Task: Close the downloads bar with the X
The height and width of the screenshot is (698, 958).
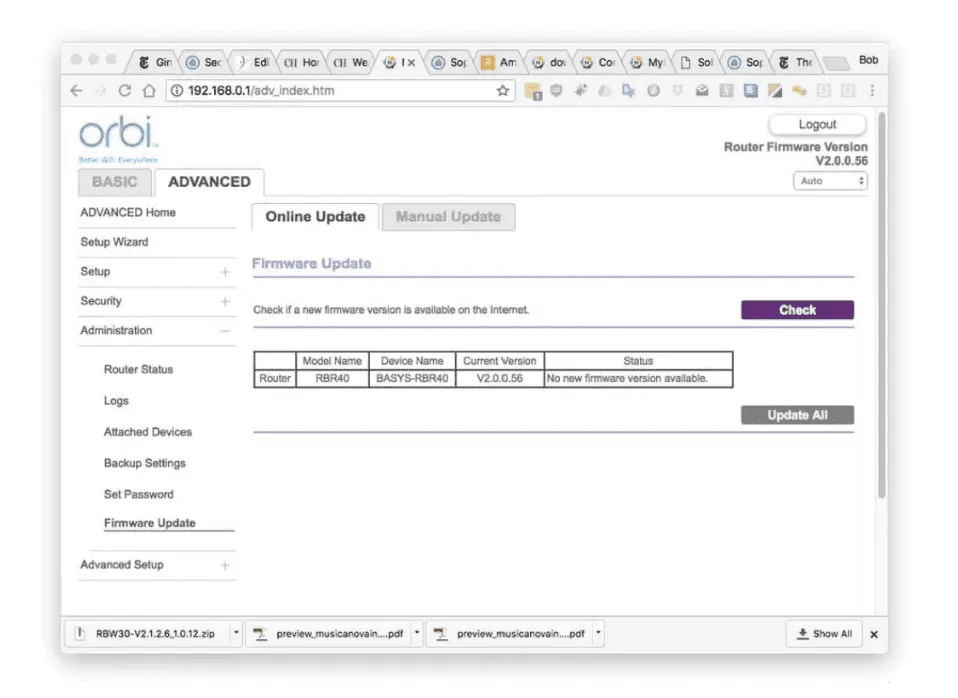Action: pos(873,634)
